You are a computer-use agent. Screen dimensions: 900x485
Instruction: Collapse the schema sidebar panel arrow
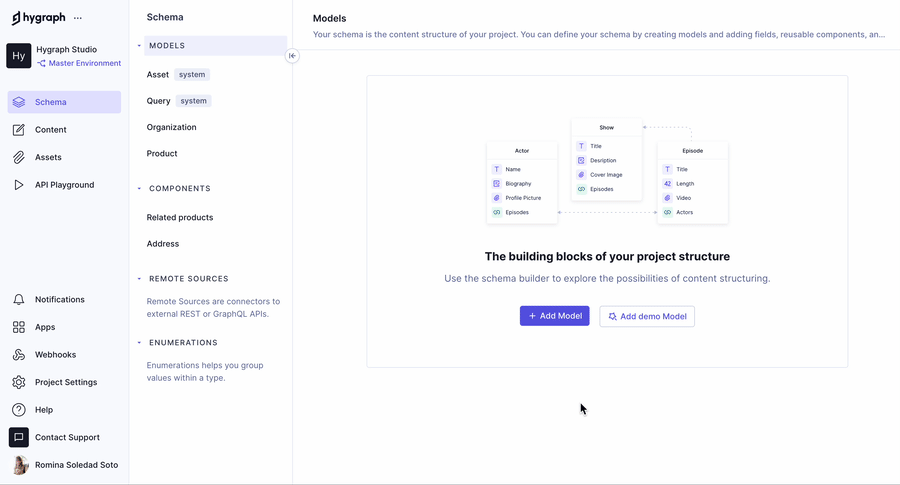click(x=292, y=56)
